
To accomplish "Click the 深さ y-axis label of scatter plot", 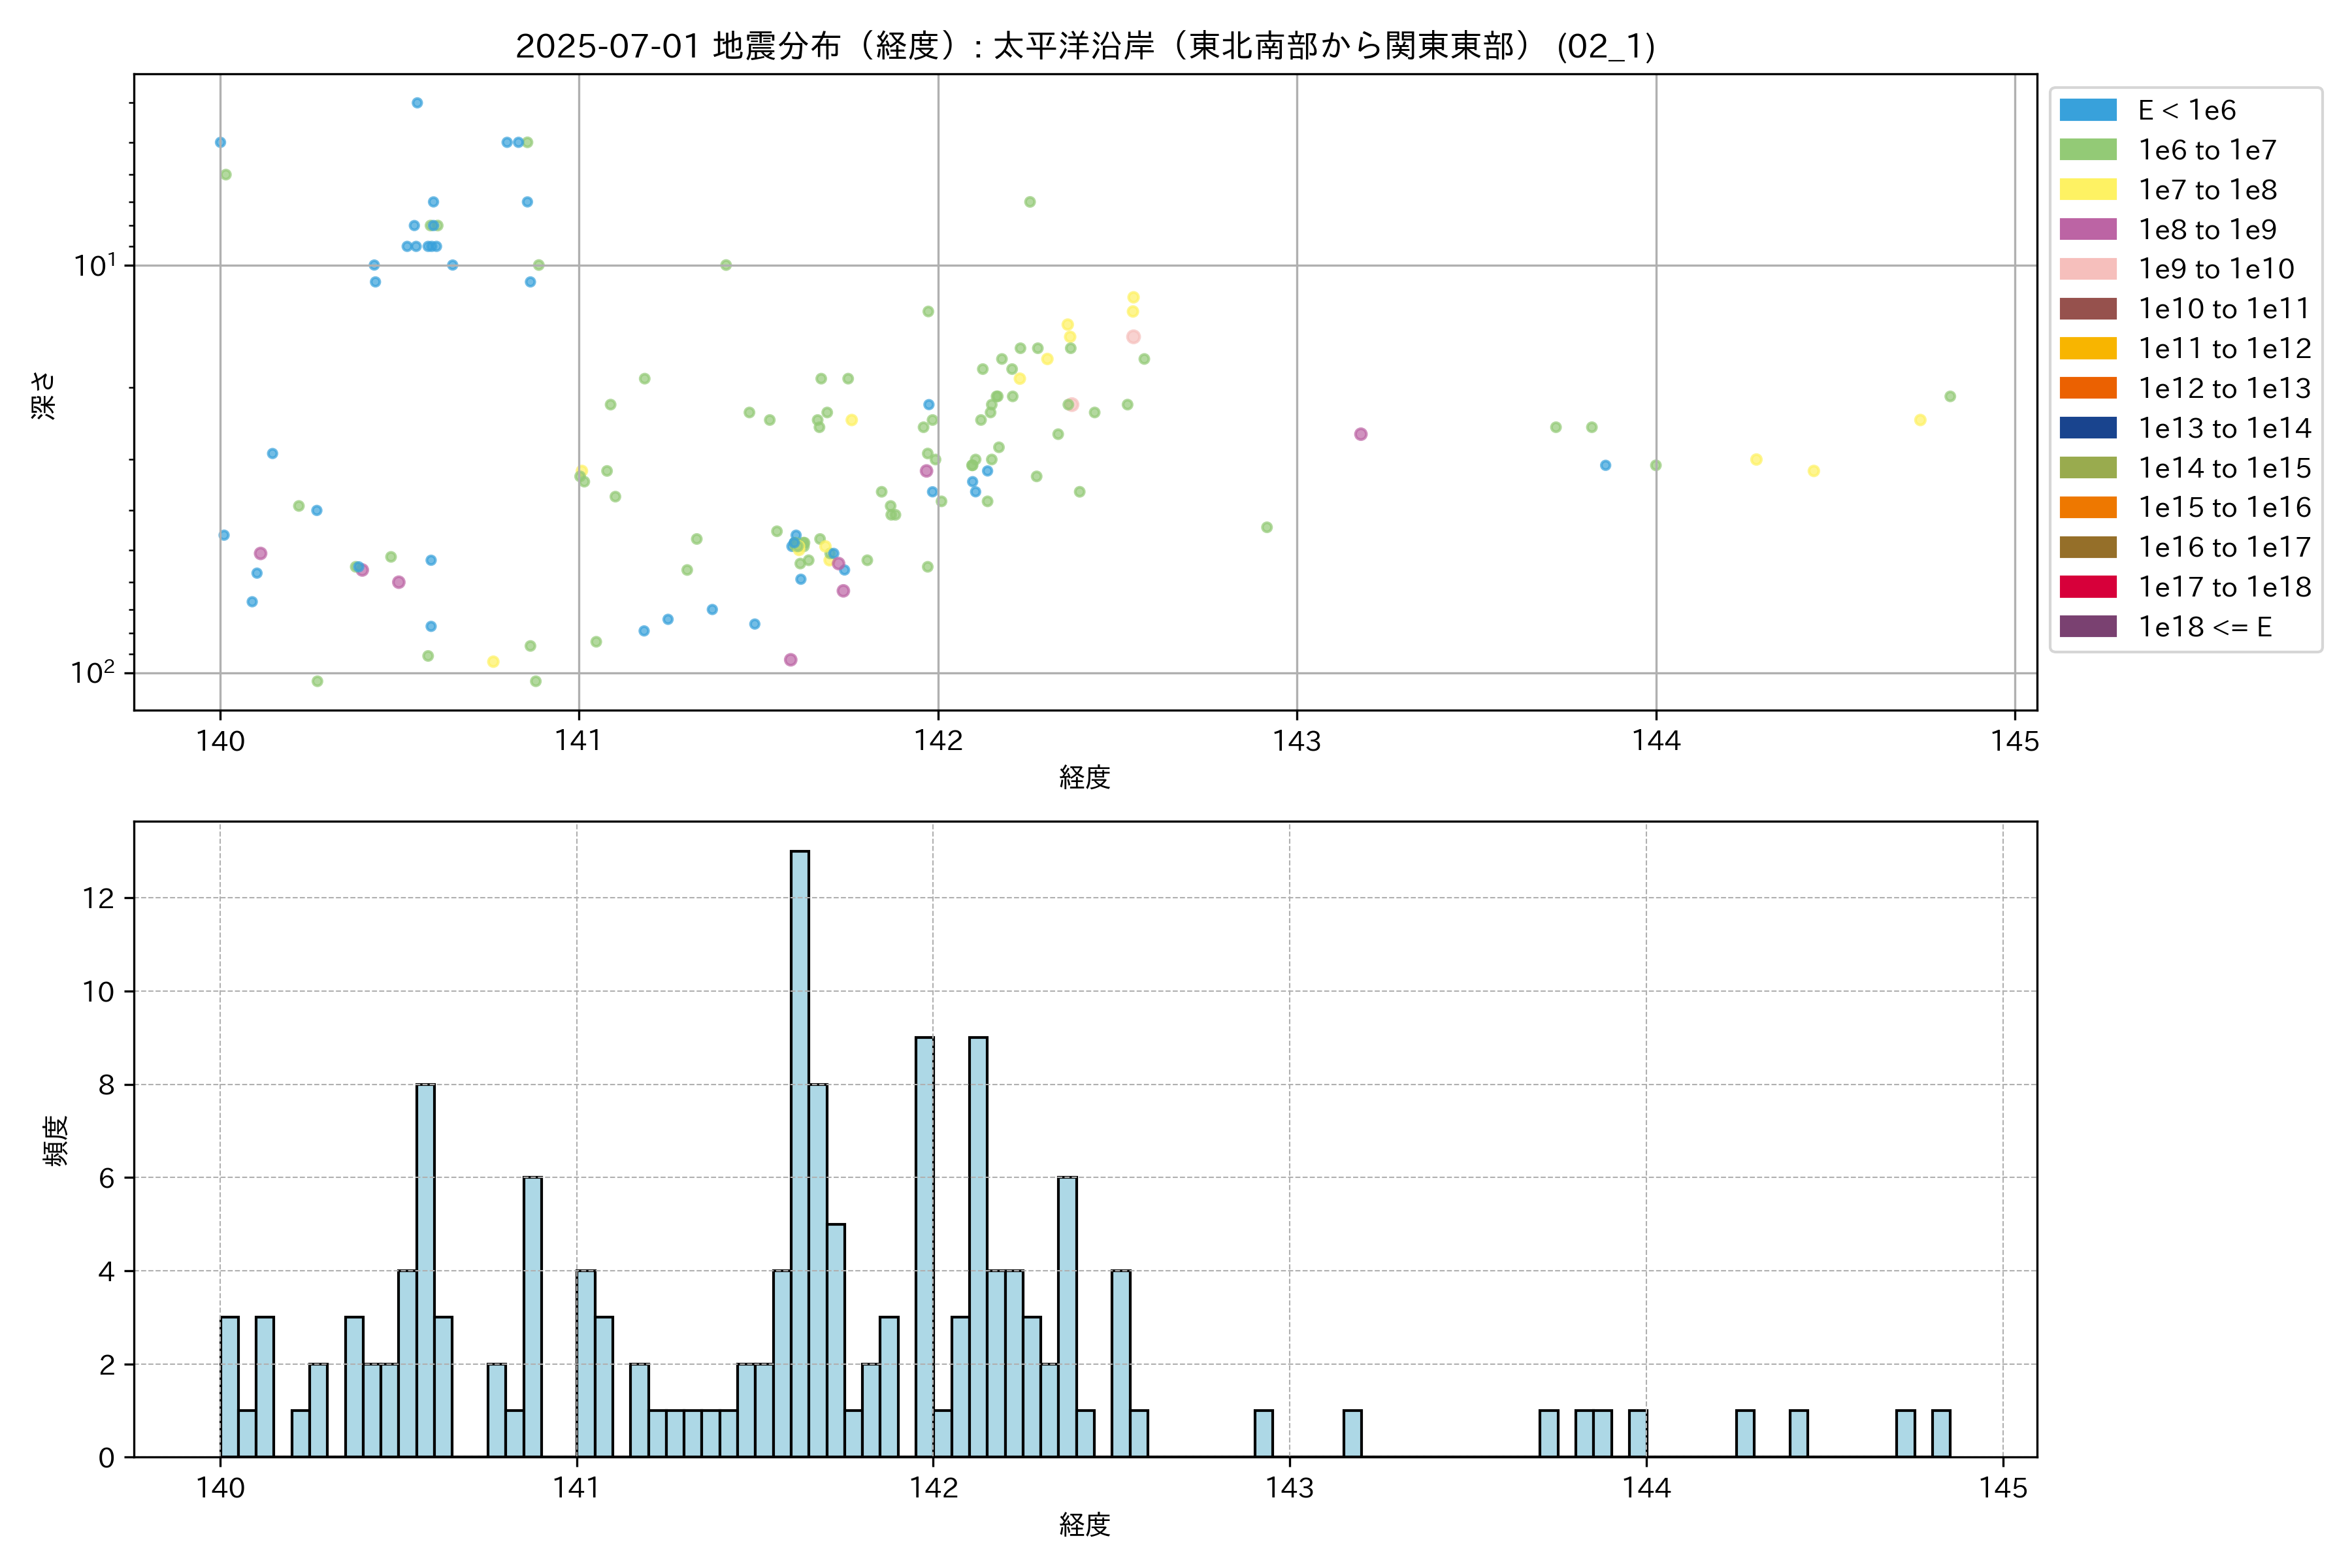I will click(x=44, y=395).
